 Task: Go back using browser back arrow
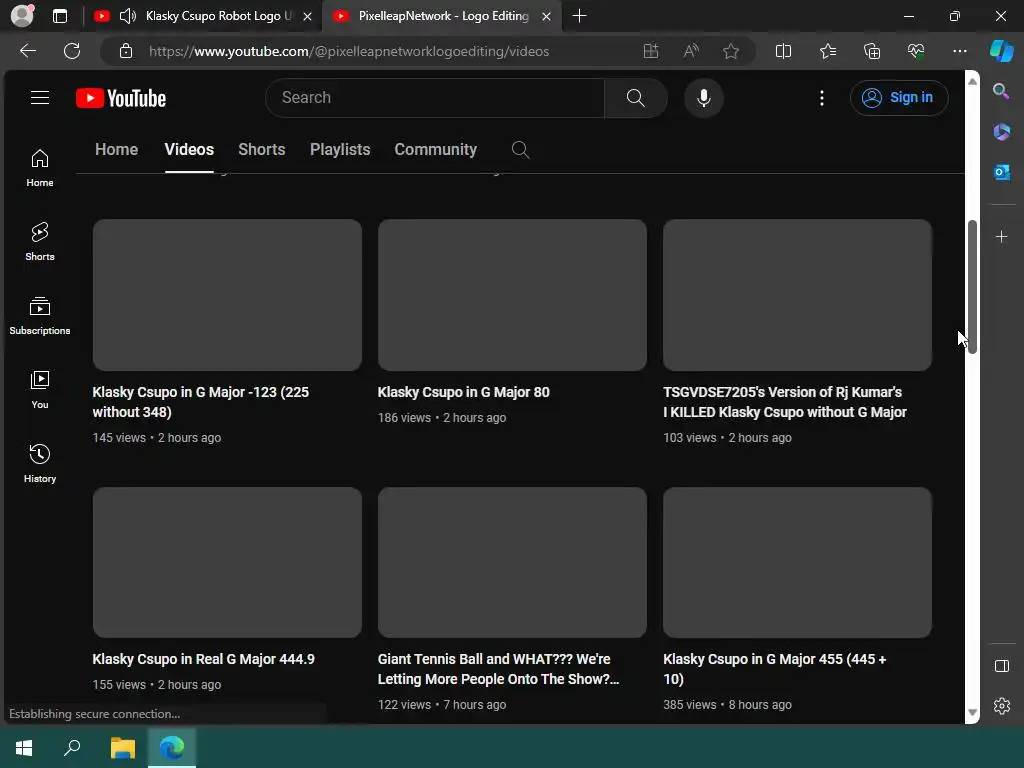(x=28, y=51)
